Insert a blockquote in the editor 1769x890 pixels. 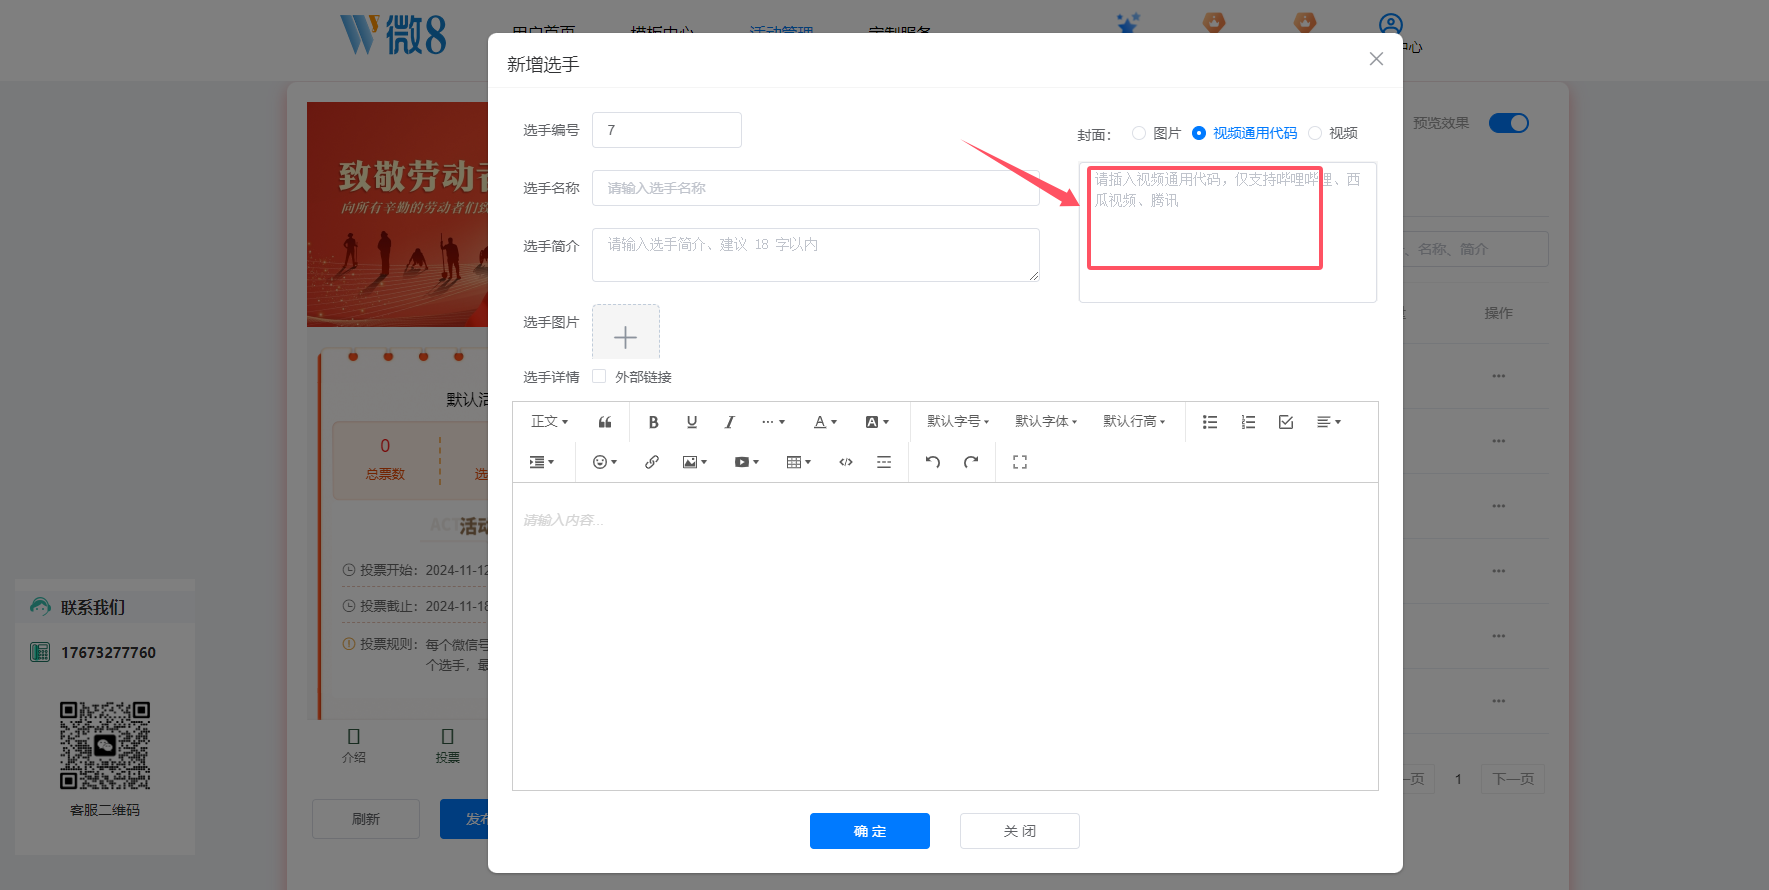[x=605, y=422]
